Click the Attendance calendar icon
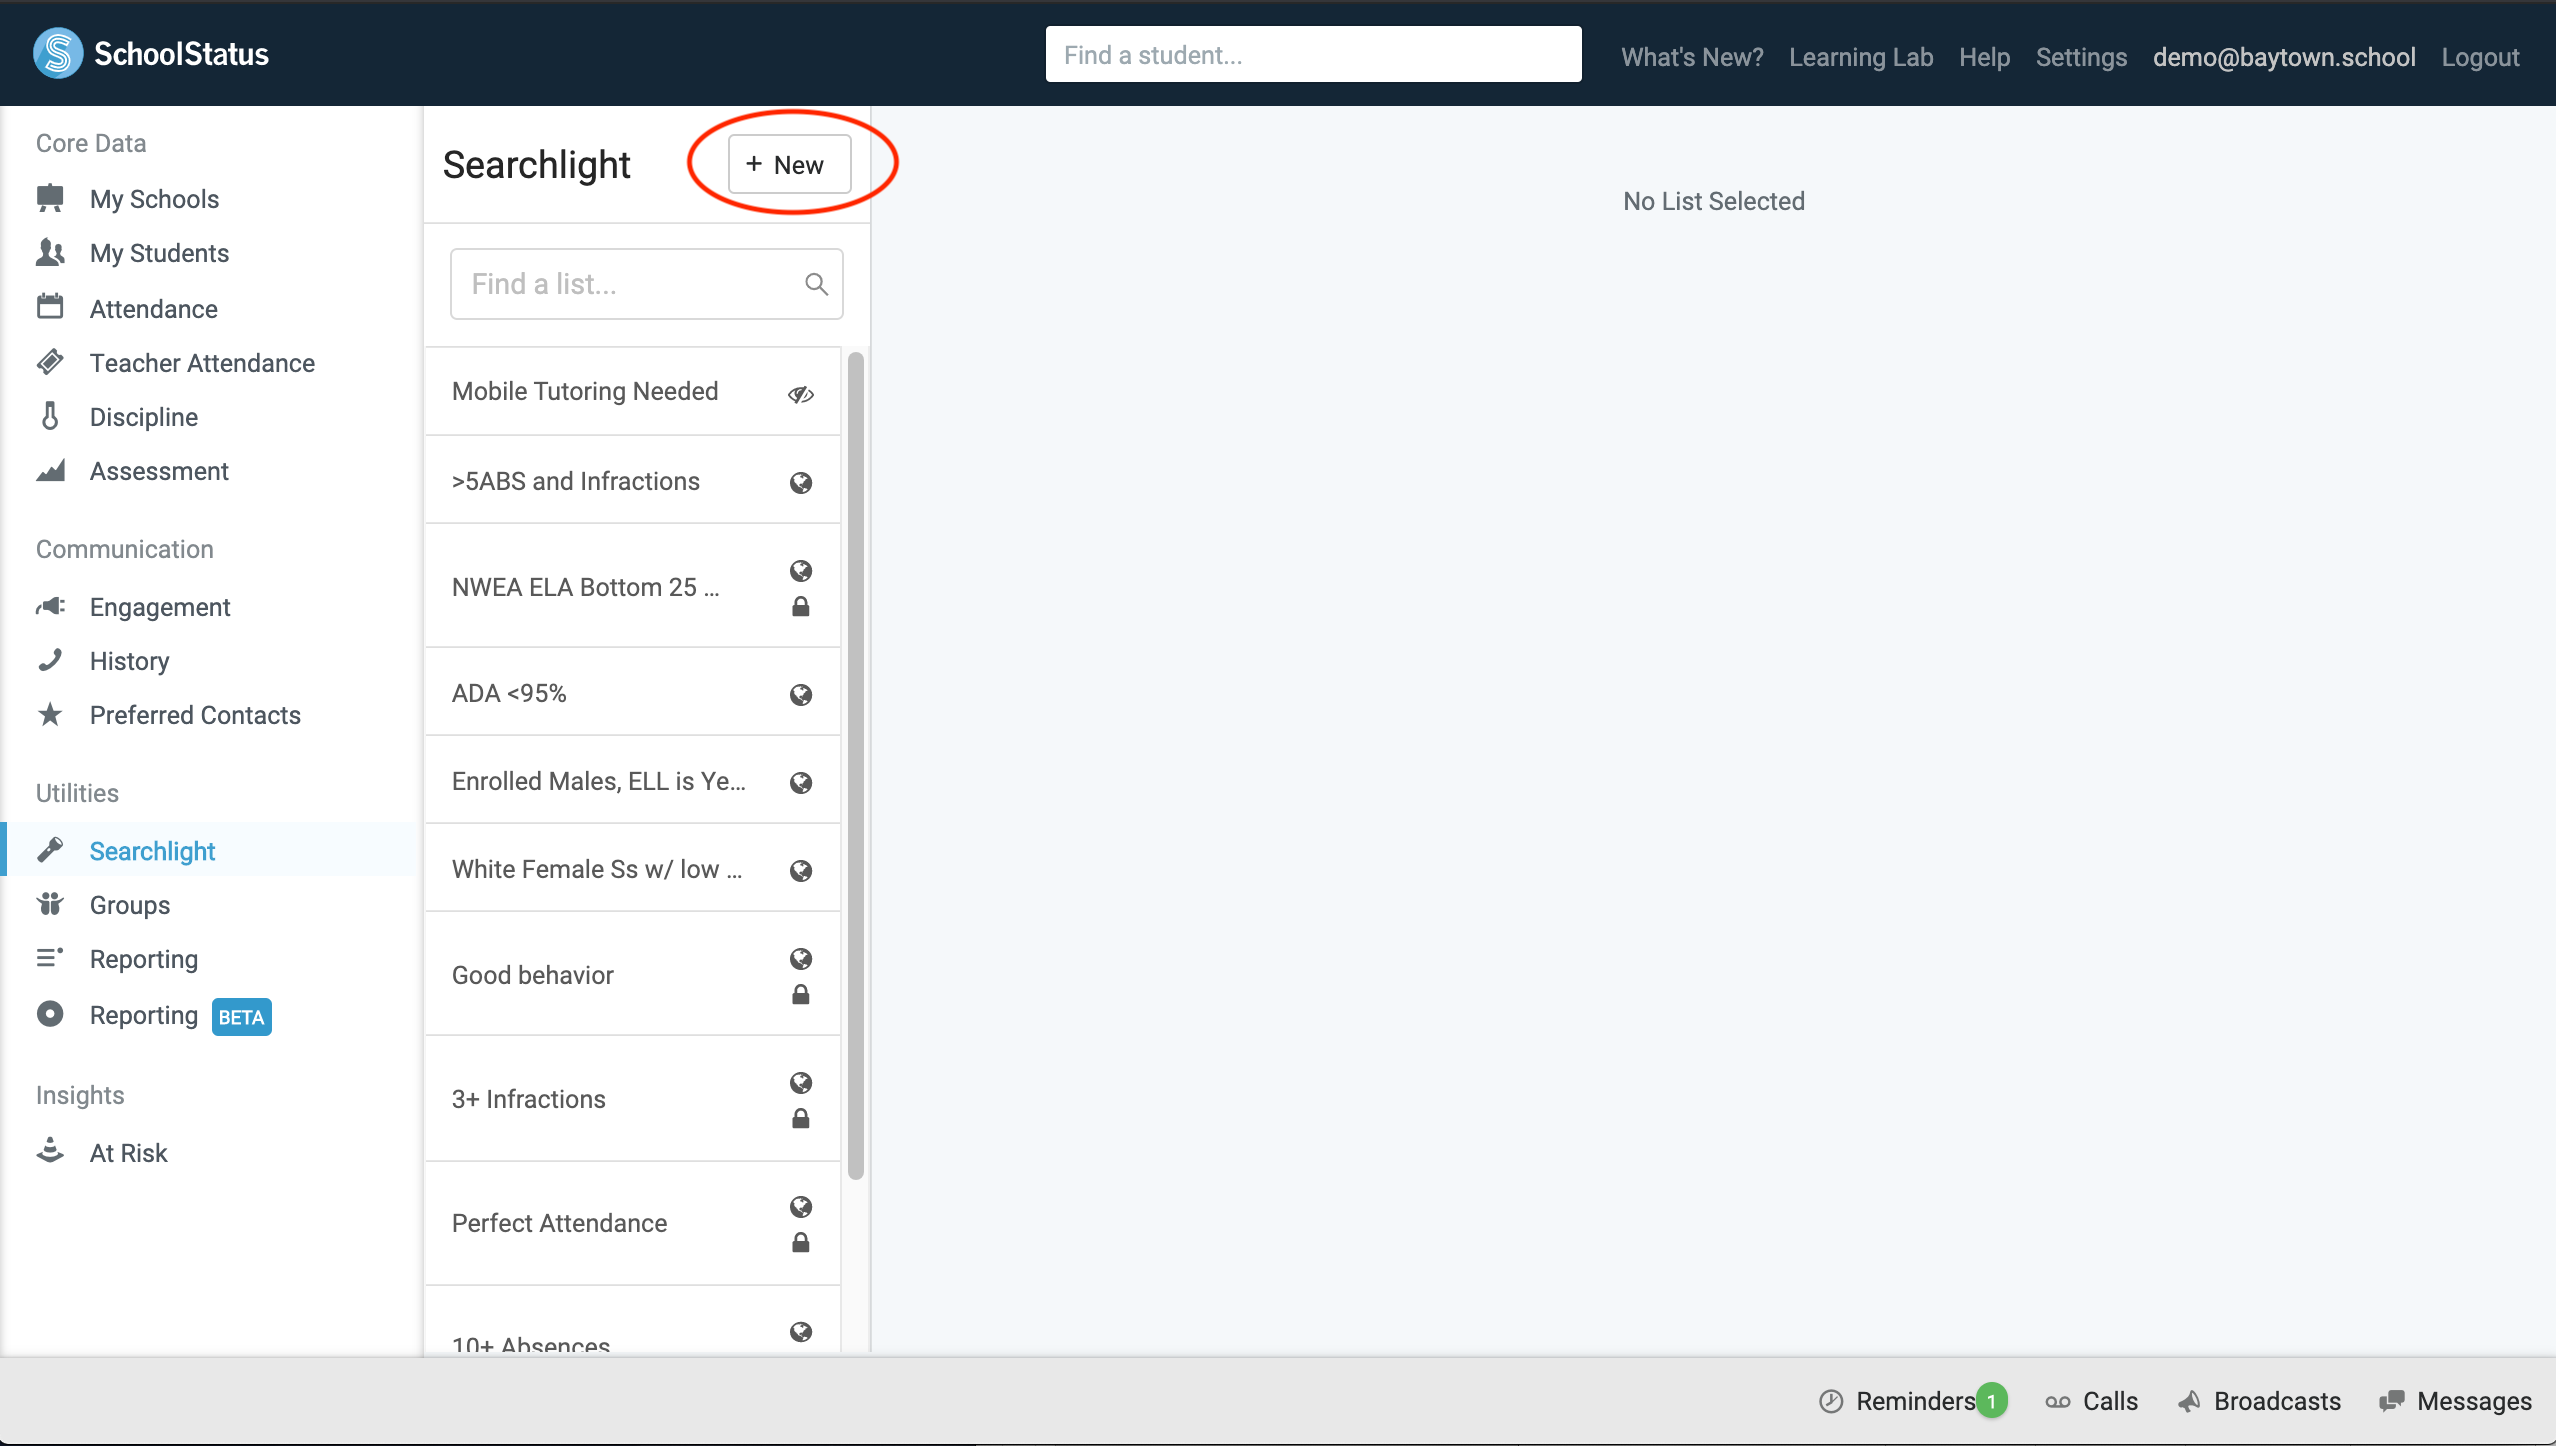2556x1446 pixels. pos(50,306)
